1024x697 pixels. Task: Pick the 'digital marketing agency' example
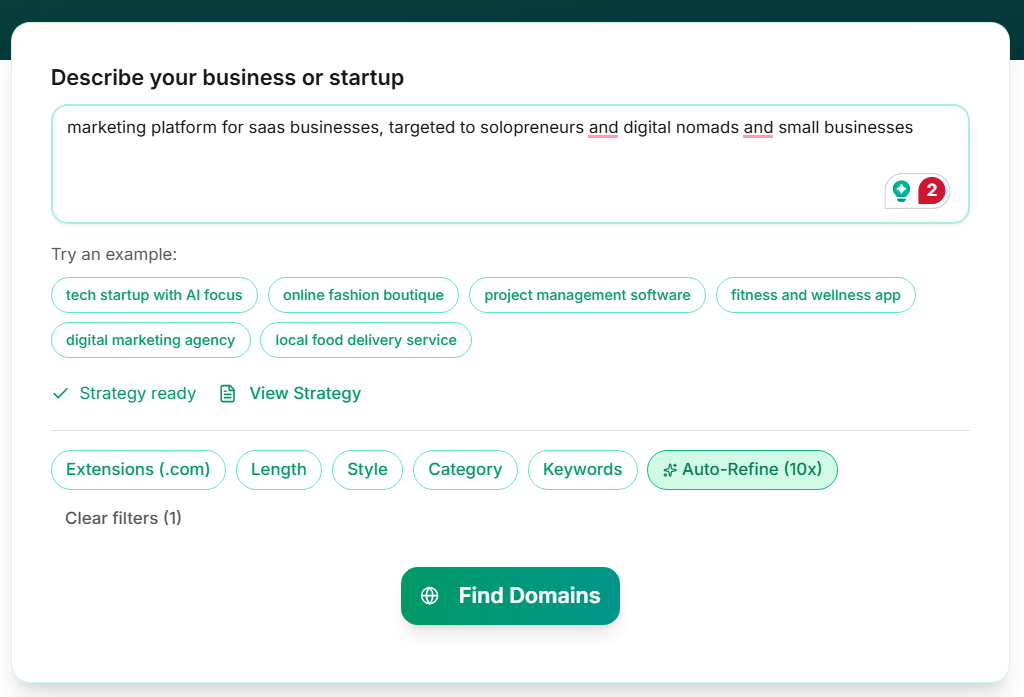click(150, 340)
